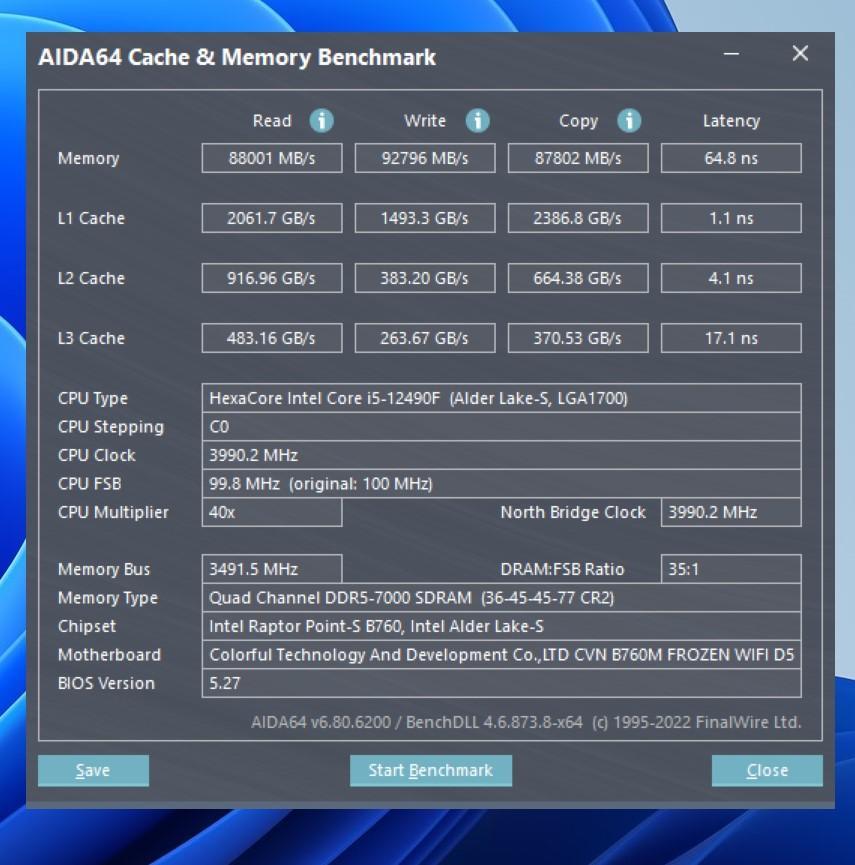Click the Copy column header text
The image size is (855, 865).
point(578,121)
